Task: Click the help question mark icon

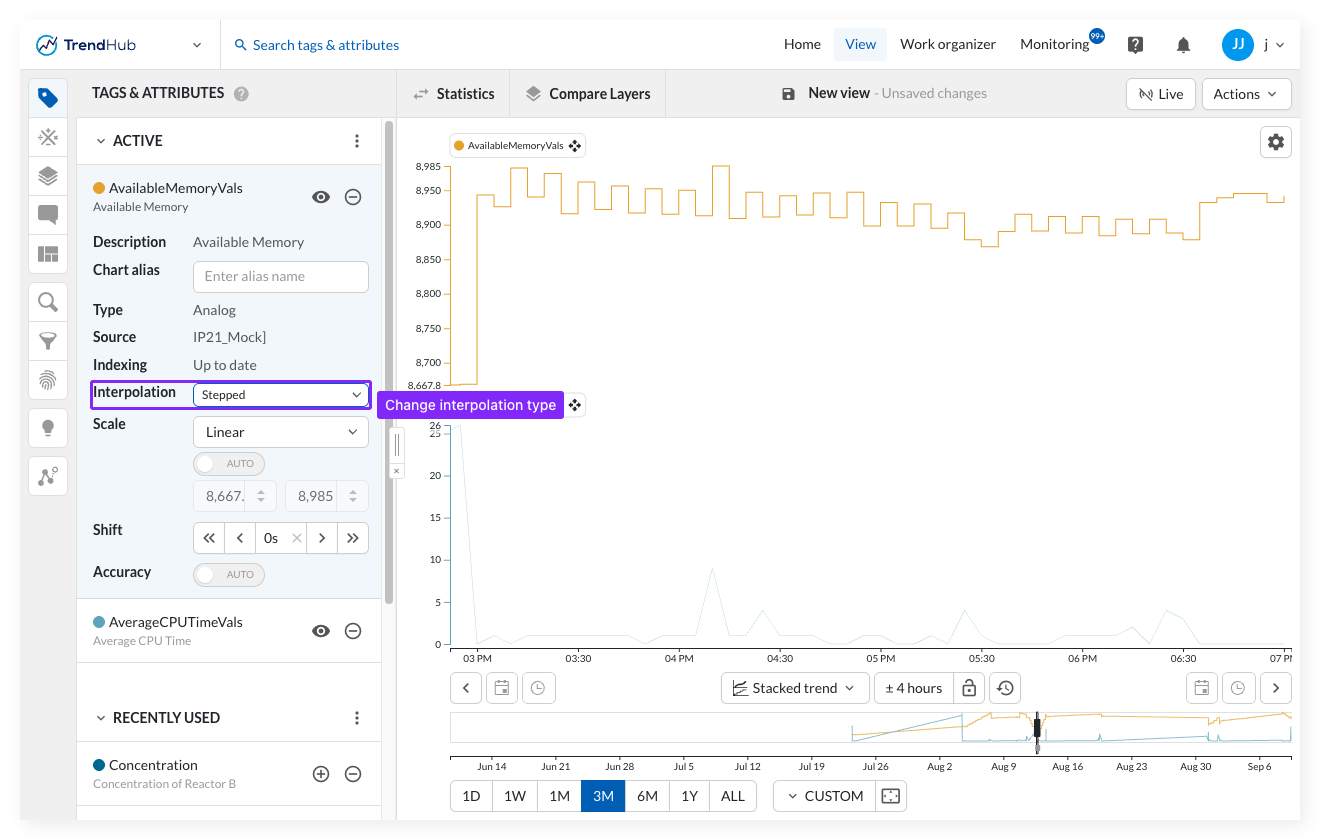Action: [1135, 45]
